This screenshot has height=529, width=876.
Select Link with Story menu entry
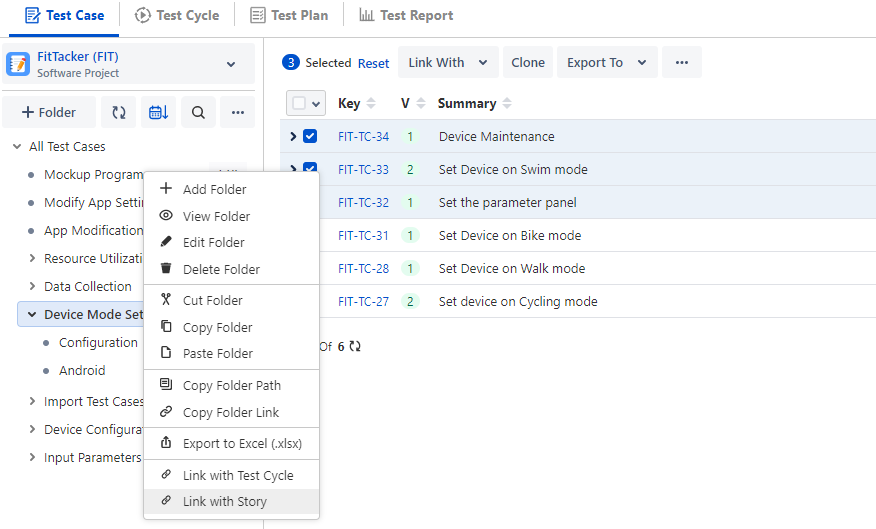pyautogui.click(x=231, y=502)
